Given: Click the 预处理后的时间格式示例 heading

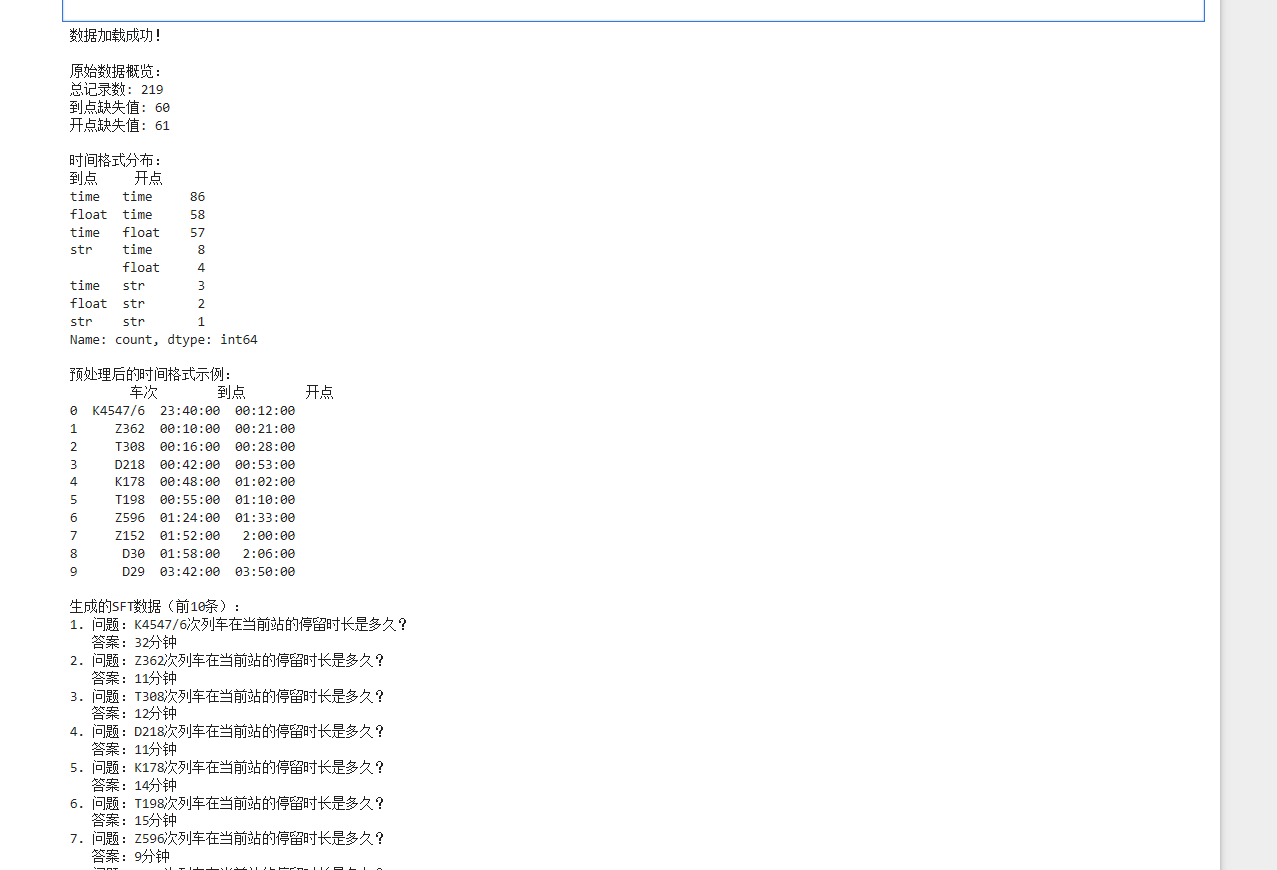Looking at the screenshot, I should tap(150, 374).
